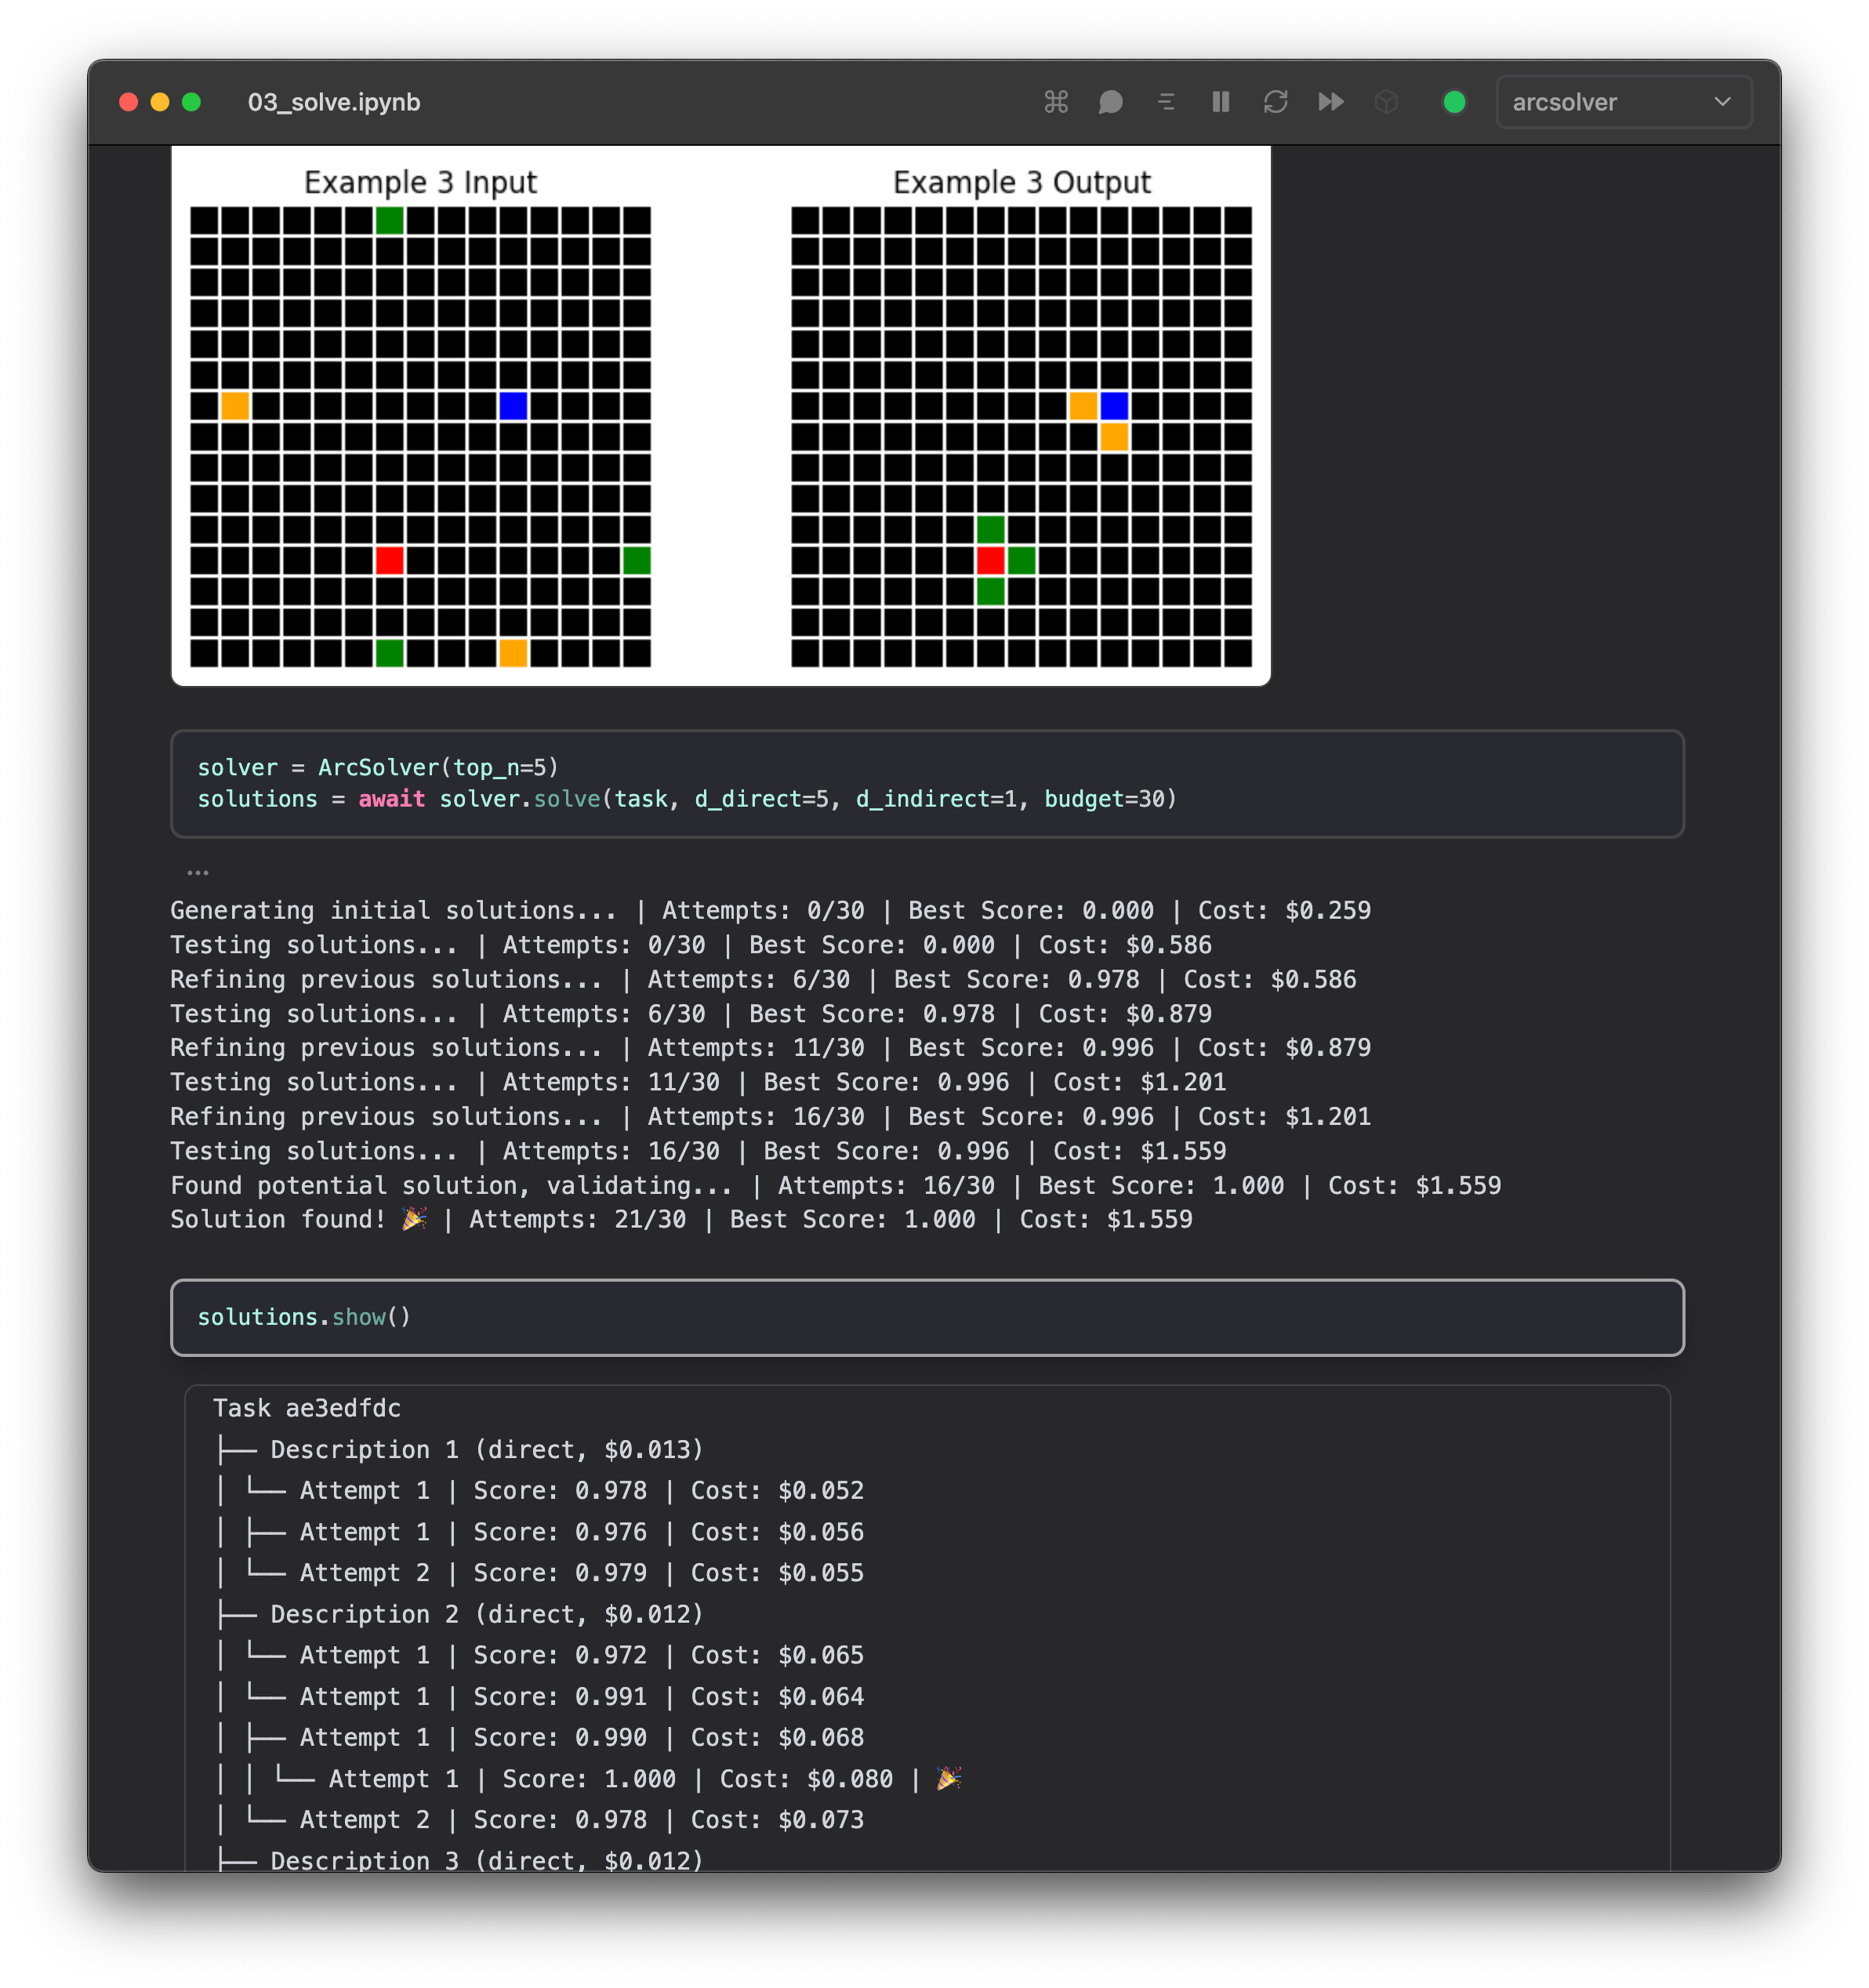This screenshot has width=1869, height=1988.
Task: Run all cells with fast-forward icon
Action: pos(1330,102)
